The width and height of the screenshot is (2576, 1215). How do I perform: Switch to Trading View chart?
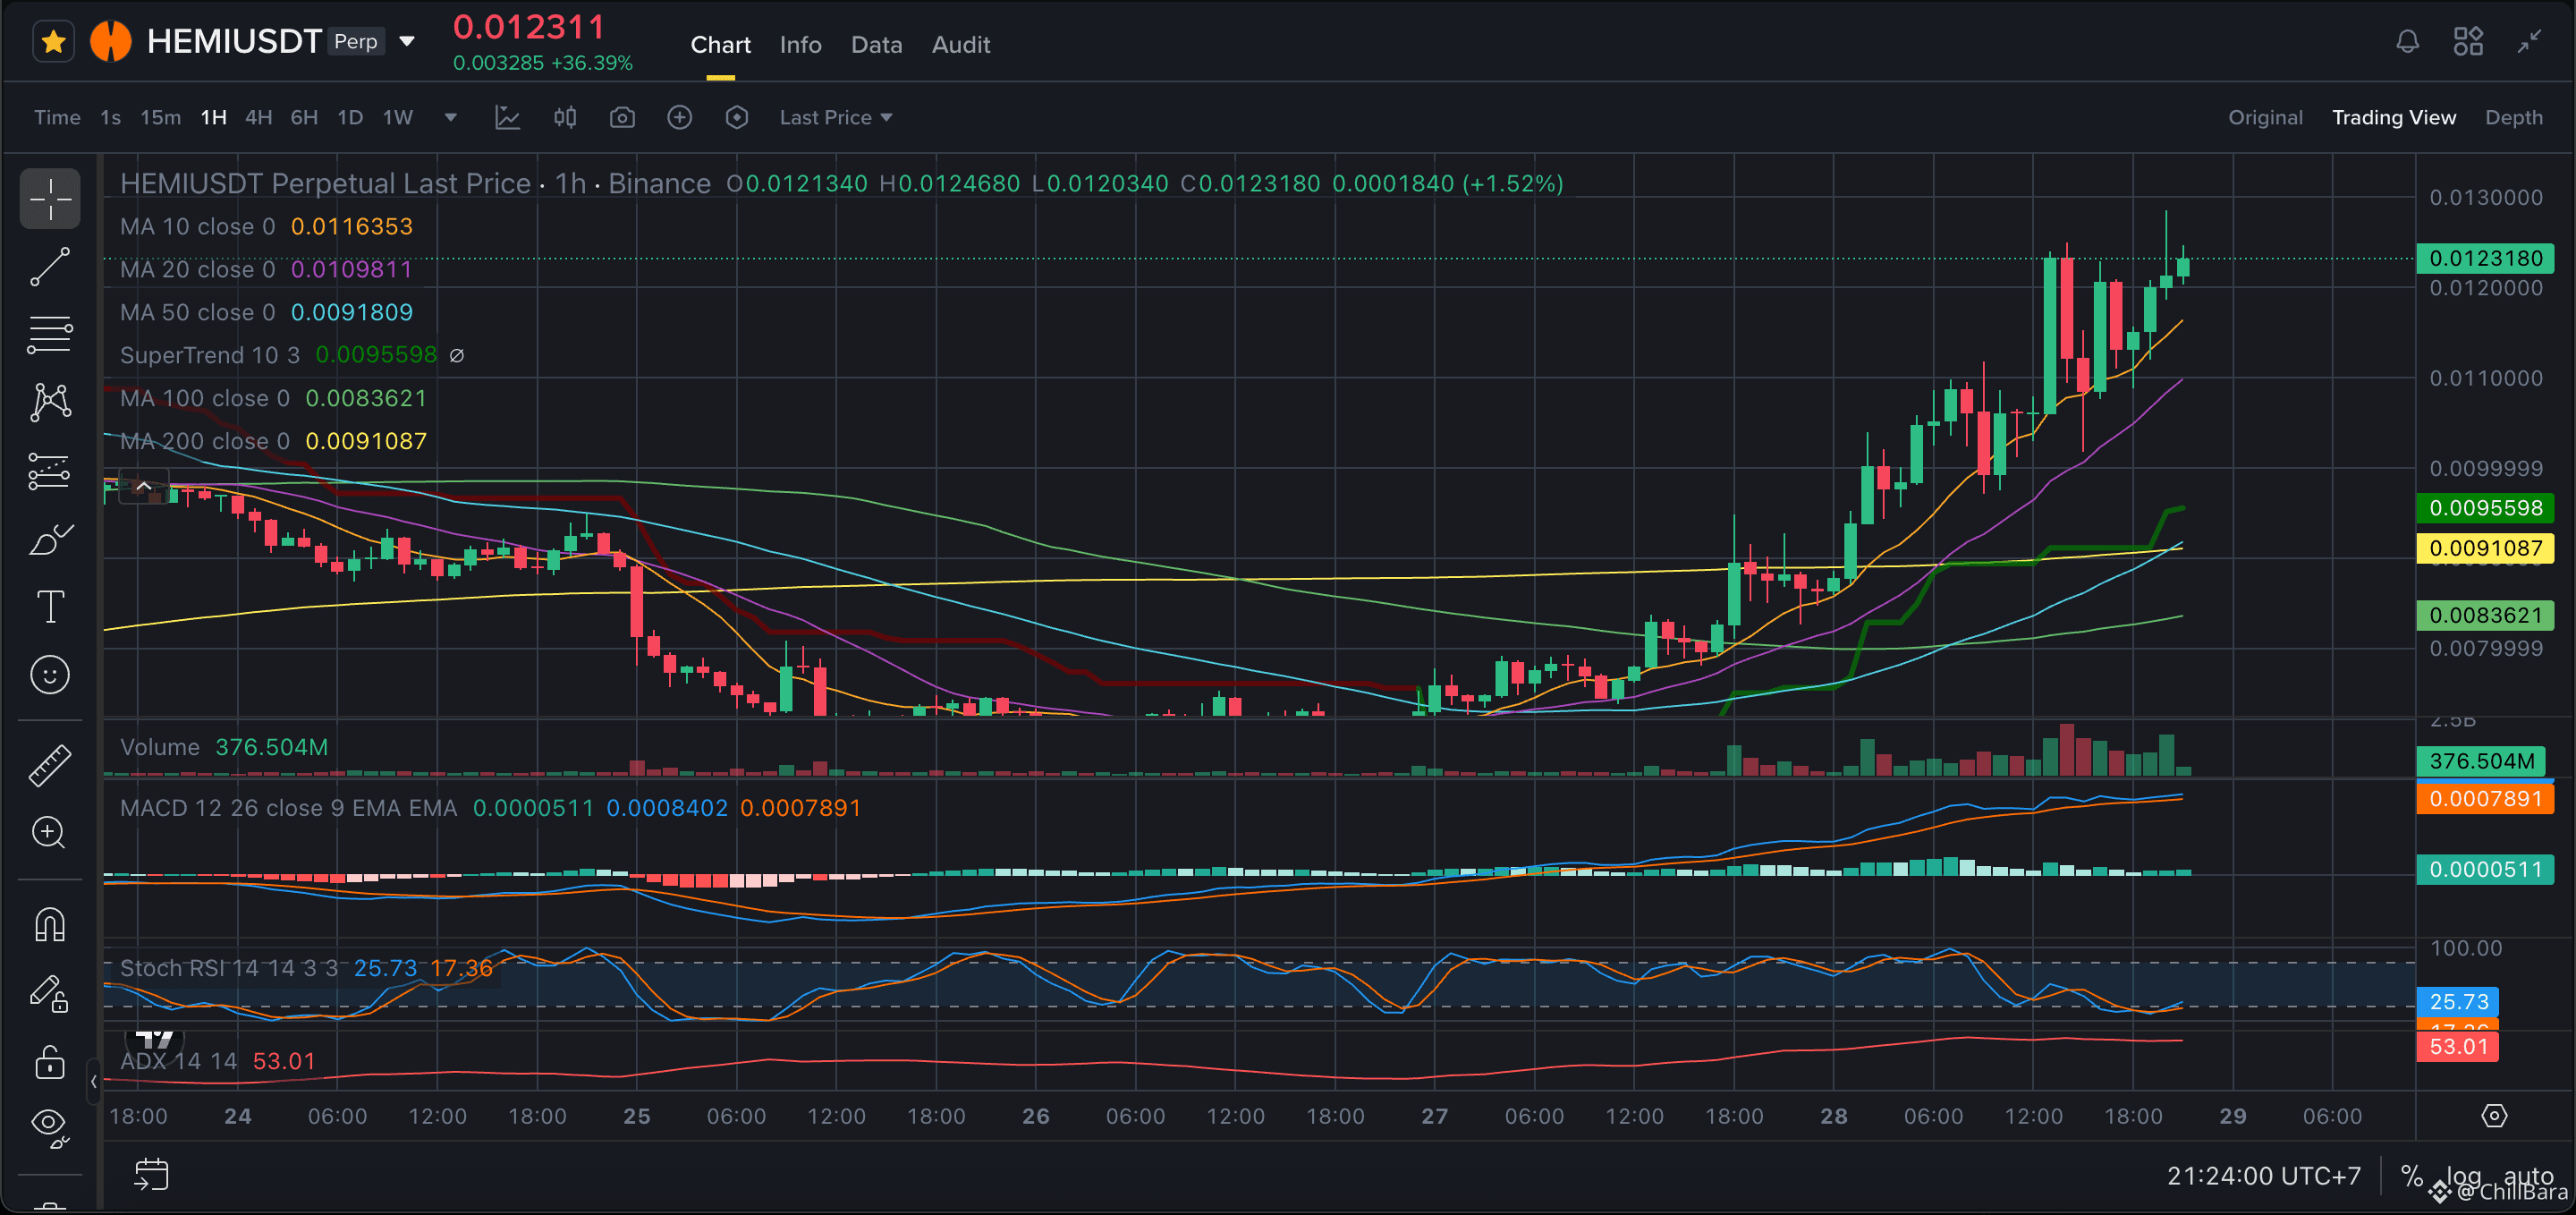tap(2393, 118)
